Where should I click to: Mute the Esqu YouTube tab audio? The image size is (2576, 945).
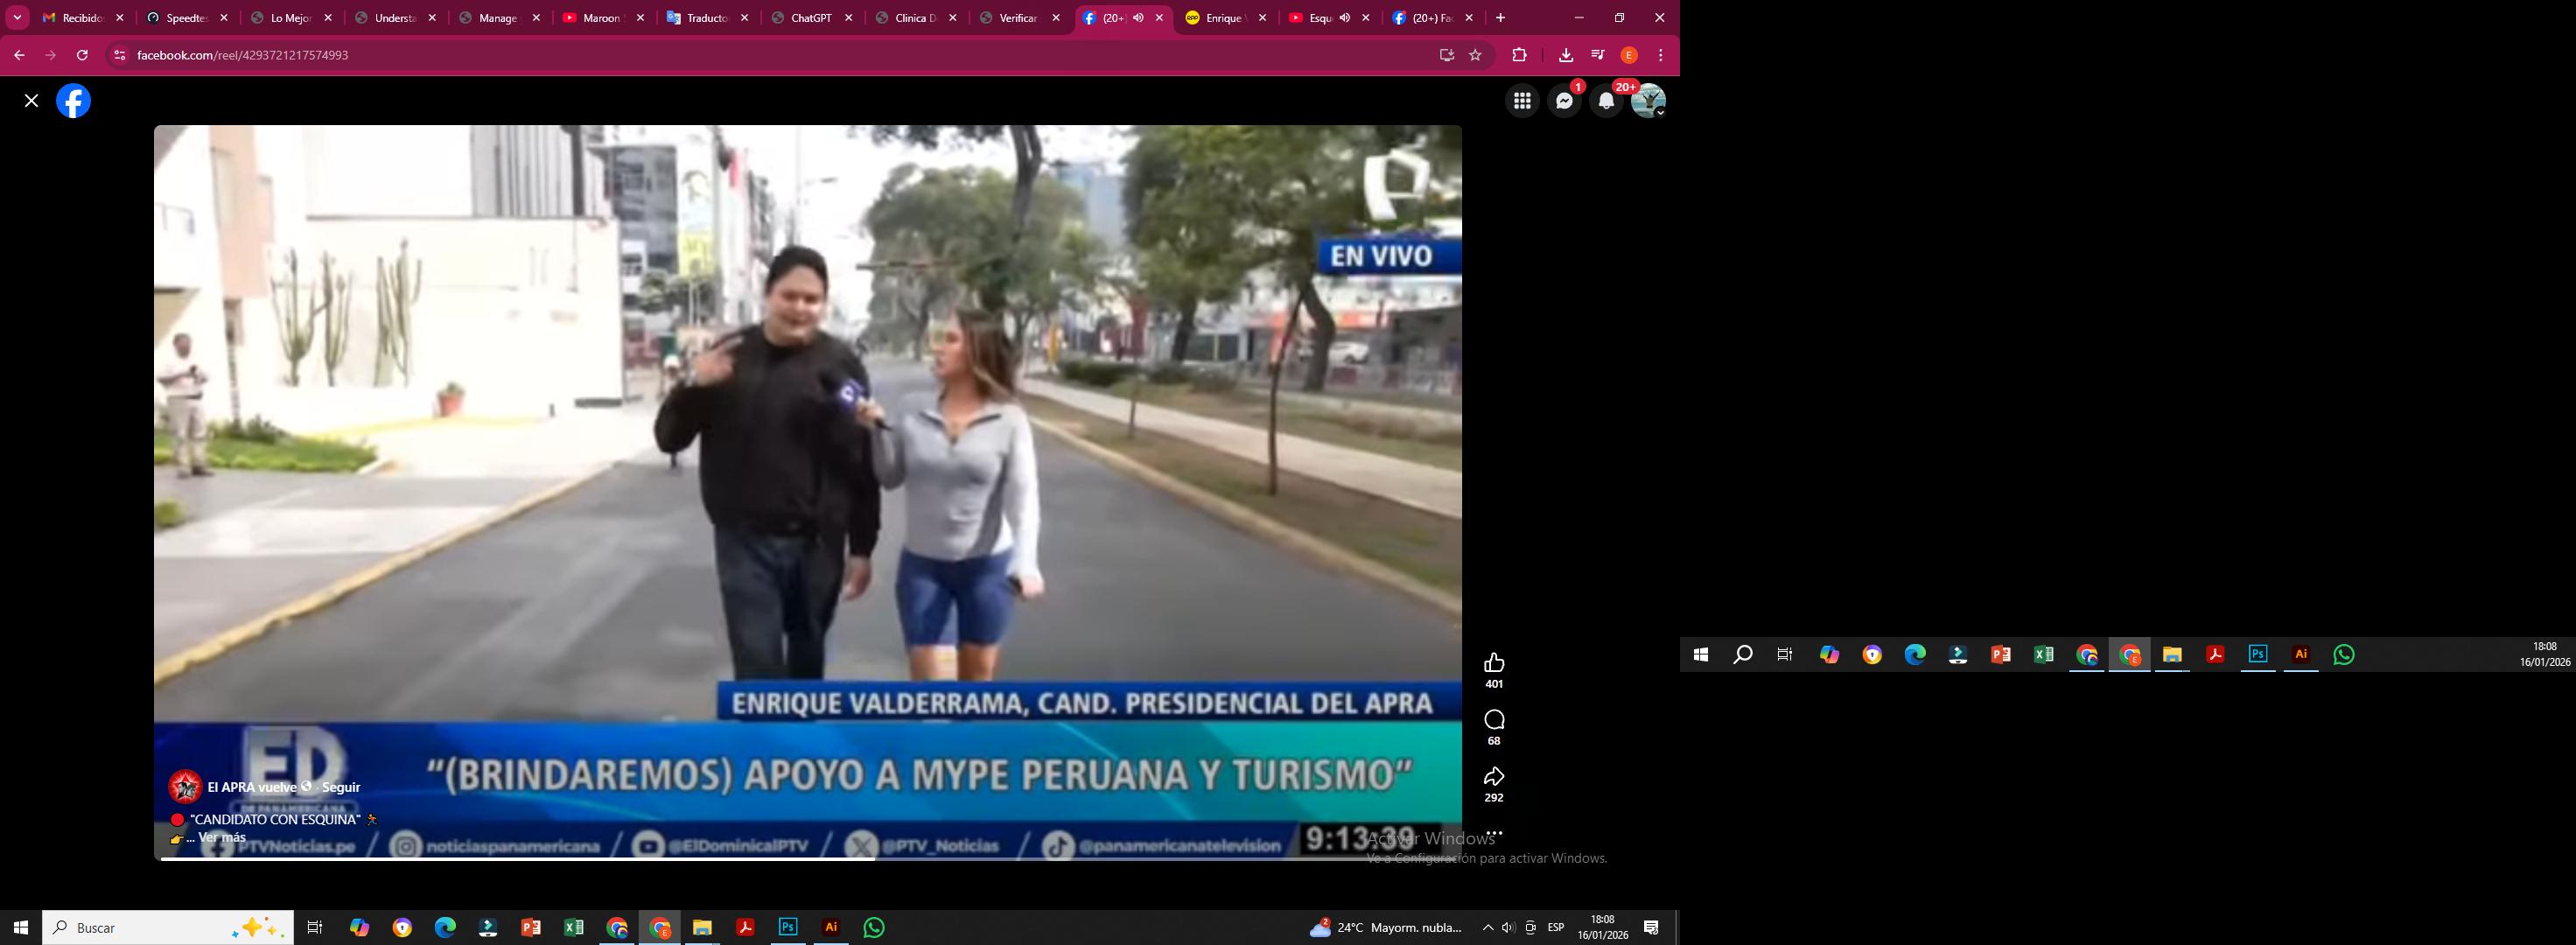(x=1344, y=18)
